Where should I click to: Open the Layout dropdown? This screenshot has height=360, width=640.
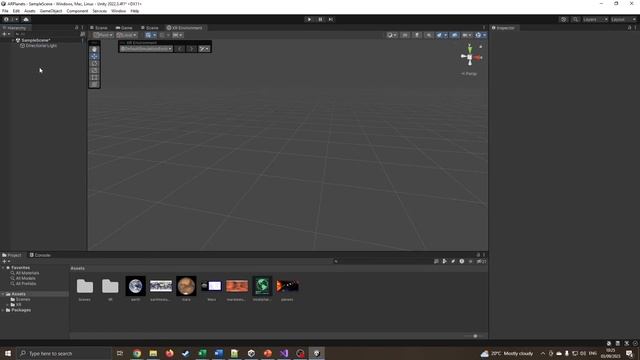tap(623, 20)
